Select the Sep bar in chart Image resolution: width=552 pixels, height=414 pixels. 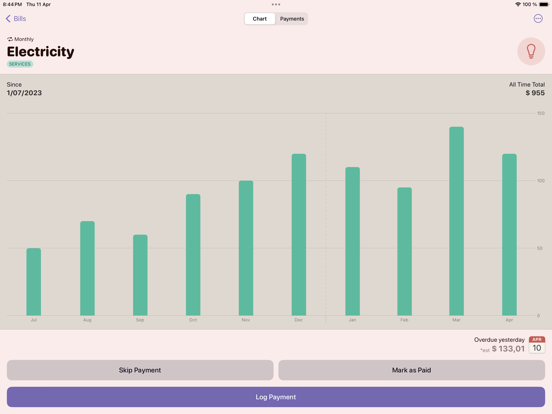tap(140, 275)
